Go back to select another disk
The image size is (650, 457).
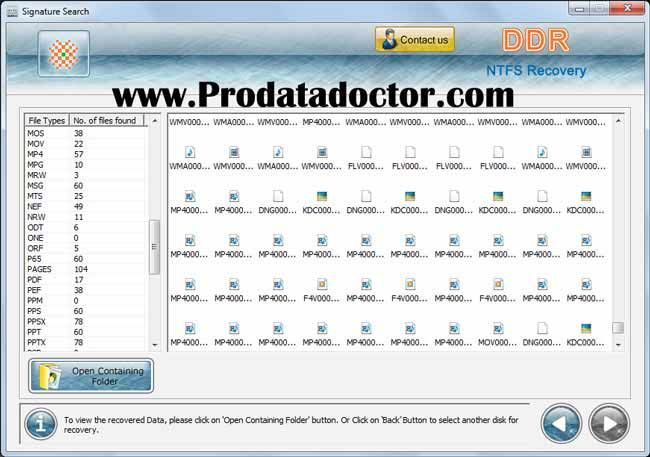click(x=561, y=424)
